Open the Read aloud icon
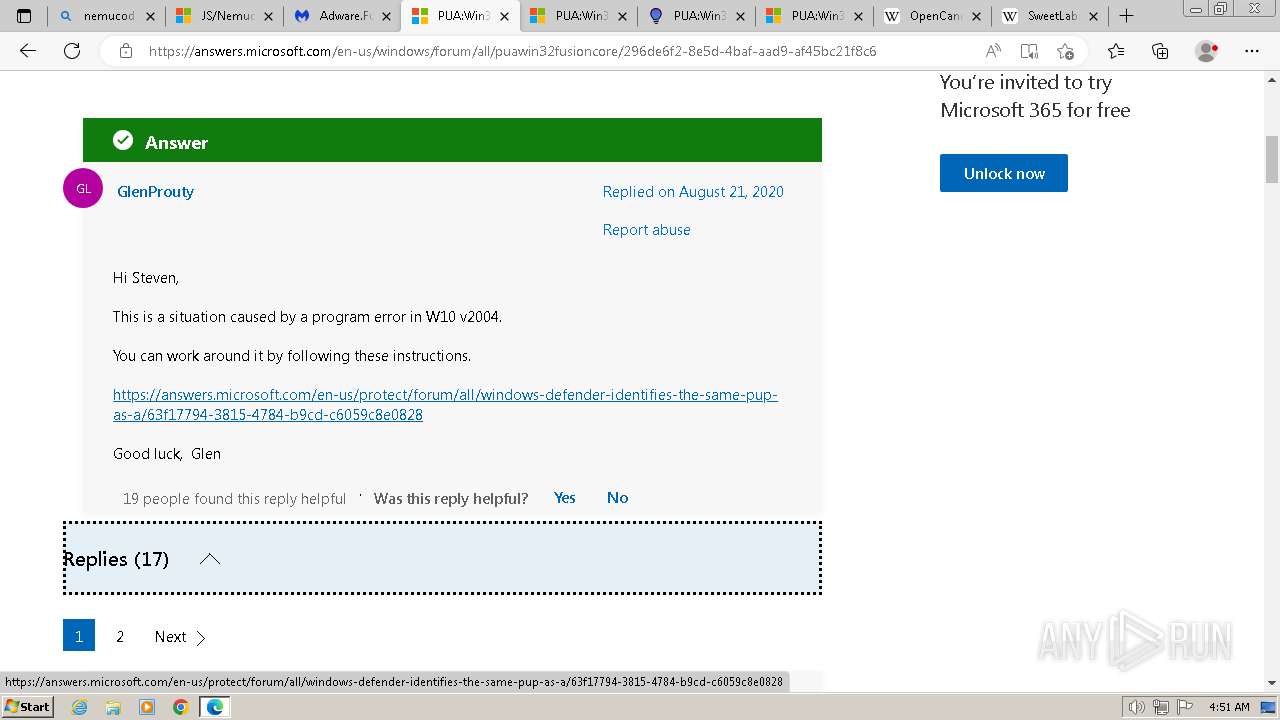 click(x=993, y=51)
